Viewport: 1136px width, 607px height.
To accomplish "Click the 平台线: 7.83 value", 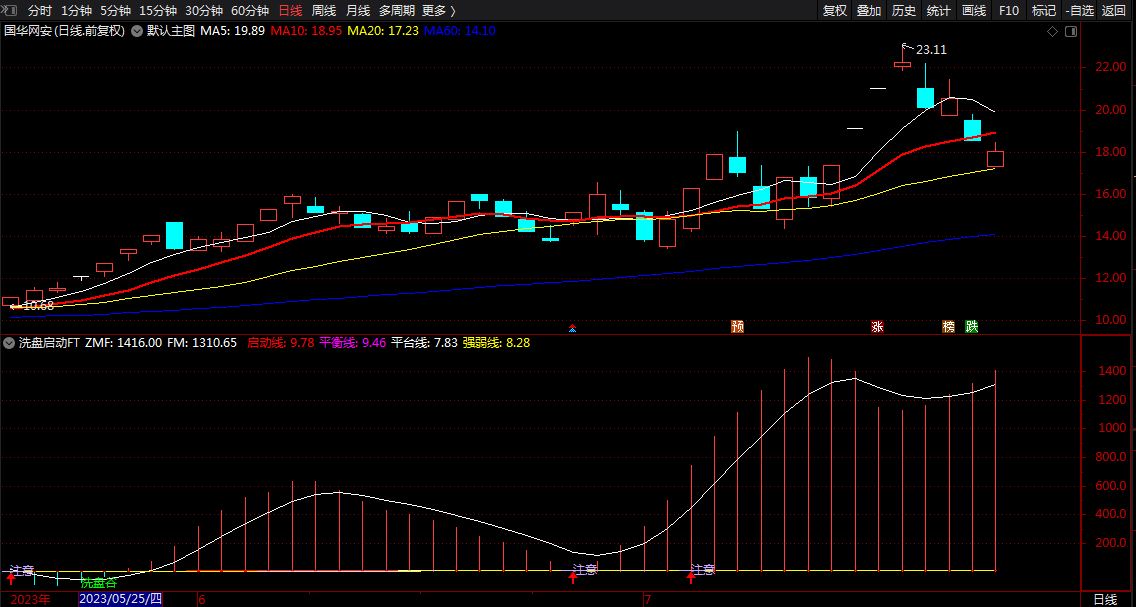I will [x=424, y=343].
